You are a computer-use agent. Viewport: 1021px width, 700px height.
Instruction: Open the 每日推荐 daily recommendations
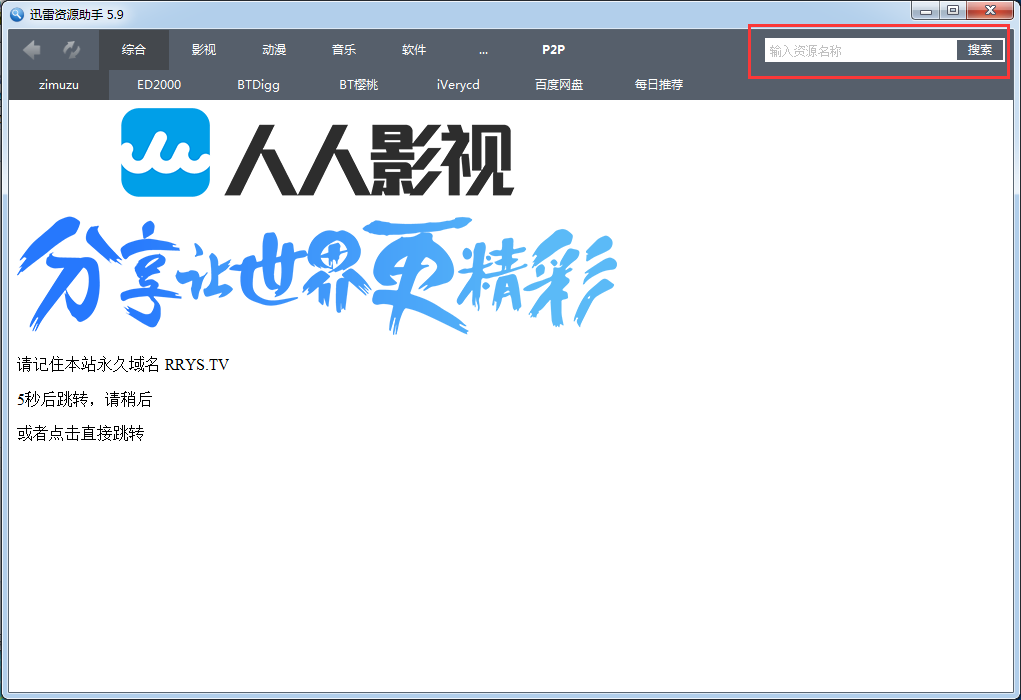[658, 85]
